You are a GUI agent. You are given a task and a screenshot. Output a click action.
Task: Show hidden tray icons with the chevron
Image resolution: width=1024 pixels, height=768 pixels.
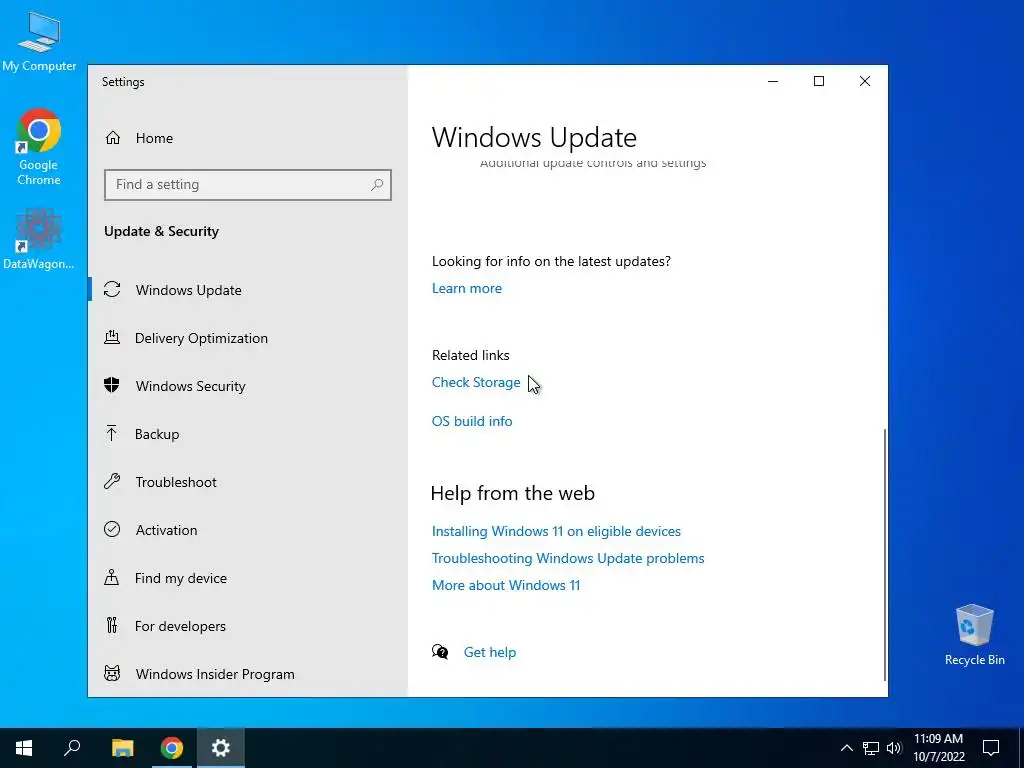click(x=846, y=748)
